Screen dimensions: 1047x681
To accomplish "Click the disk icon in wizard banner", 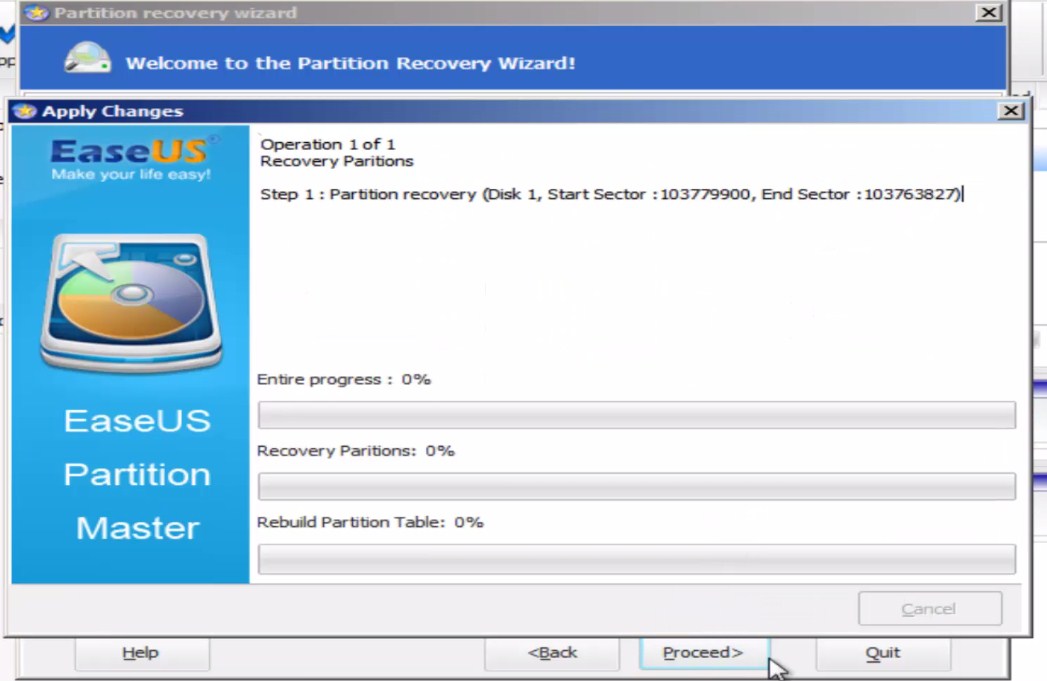I will coord(87,58).
